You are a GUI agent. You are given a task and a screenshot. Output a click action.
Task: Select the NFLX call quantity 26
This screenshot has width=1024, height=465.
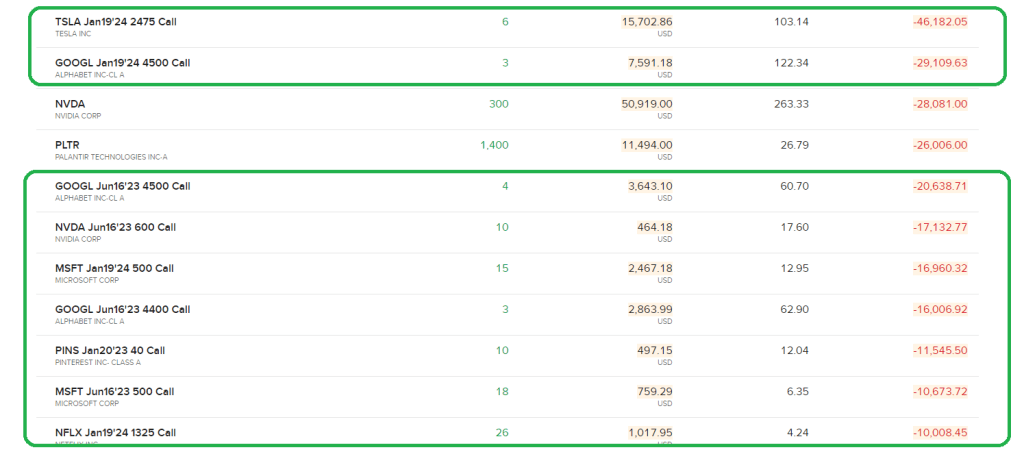coord(502,432)
